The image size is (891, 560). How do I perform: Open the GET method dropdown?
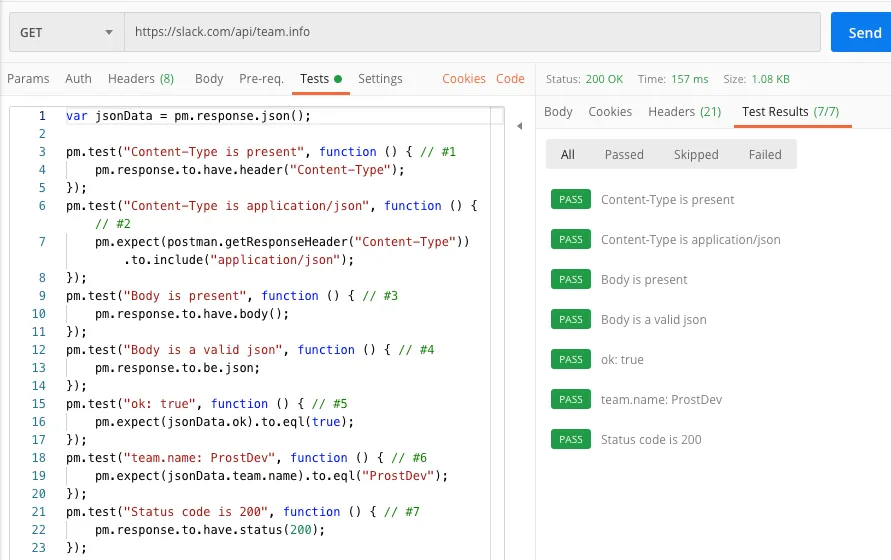66,32
